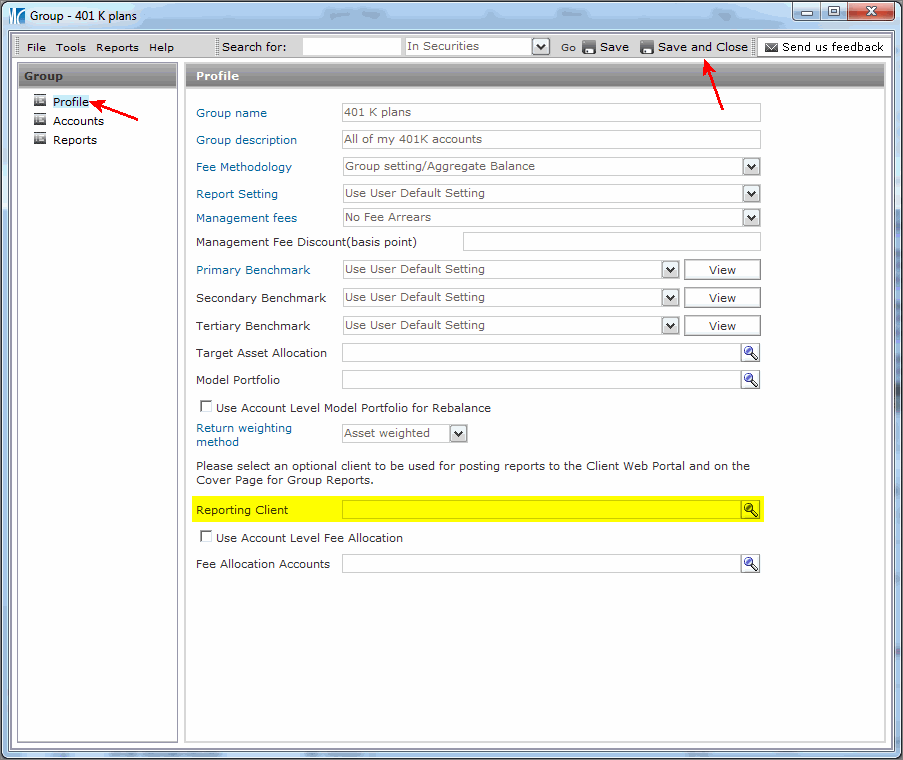Click the Profile tree item icon
Viewport: 903px width, 760px height.
tap(40, 101)
